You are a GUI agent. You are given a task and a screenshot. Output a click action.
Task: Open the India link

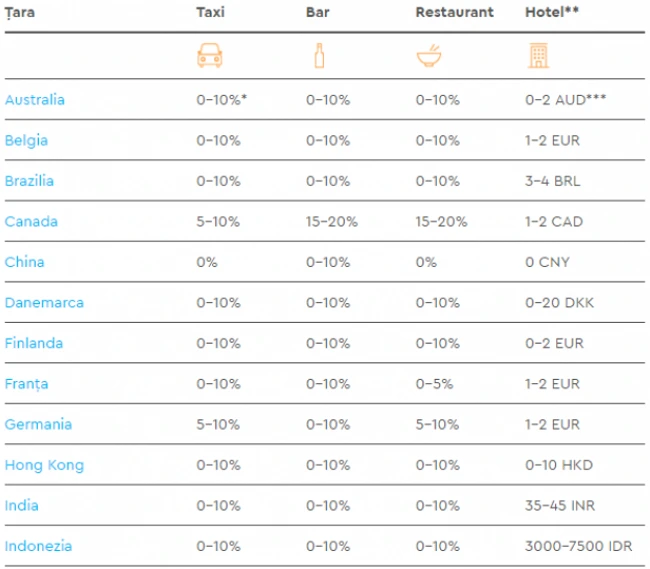tap(22, 506)
